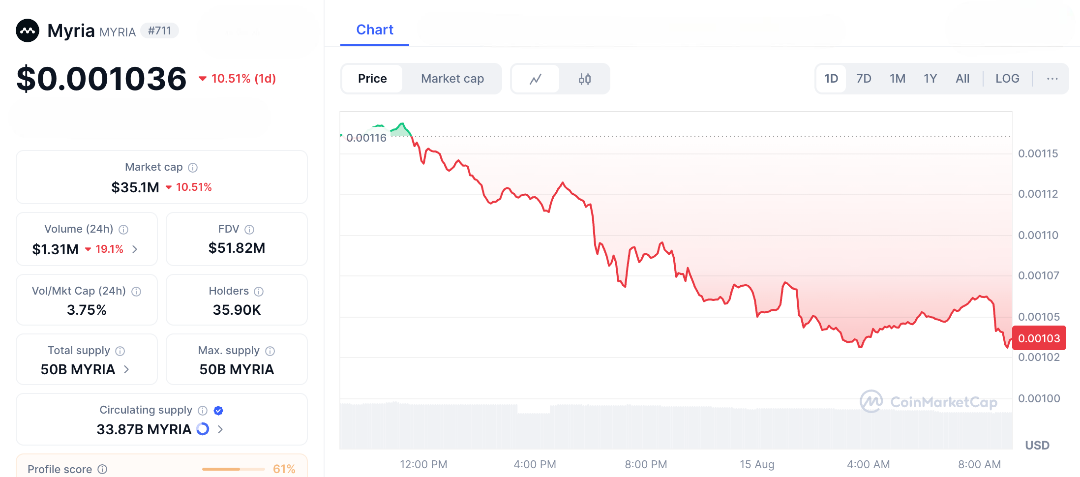This screenshot has height=477, width=1080.
Task: Expand Volume (24h) details chevron
Action: point(134,249)
